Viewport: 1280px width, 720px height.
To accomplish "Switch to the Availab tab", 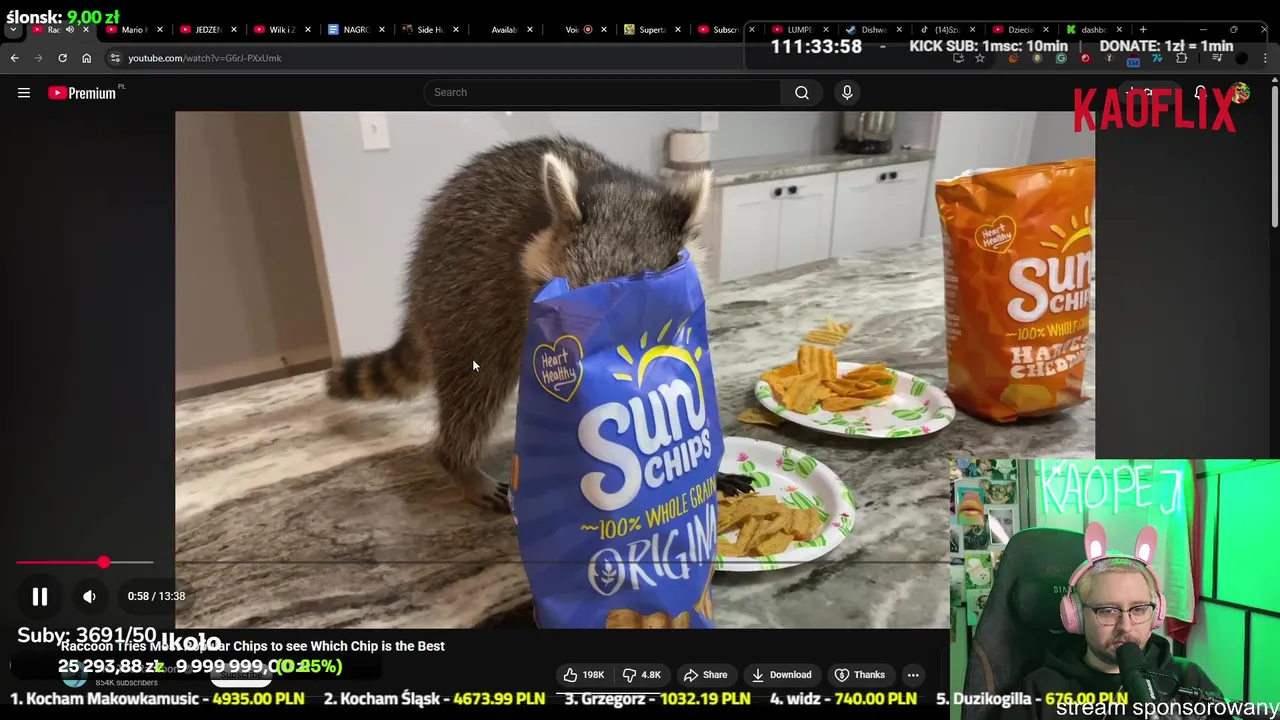I will pyautogui.click(x=503, y=29).
